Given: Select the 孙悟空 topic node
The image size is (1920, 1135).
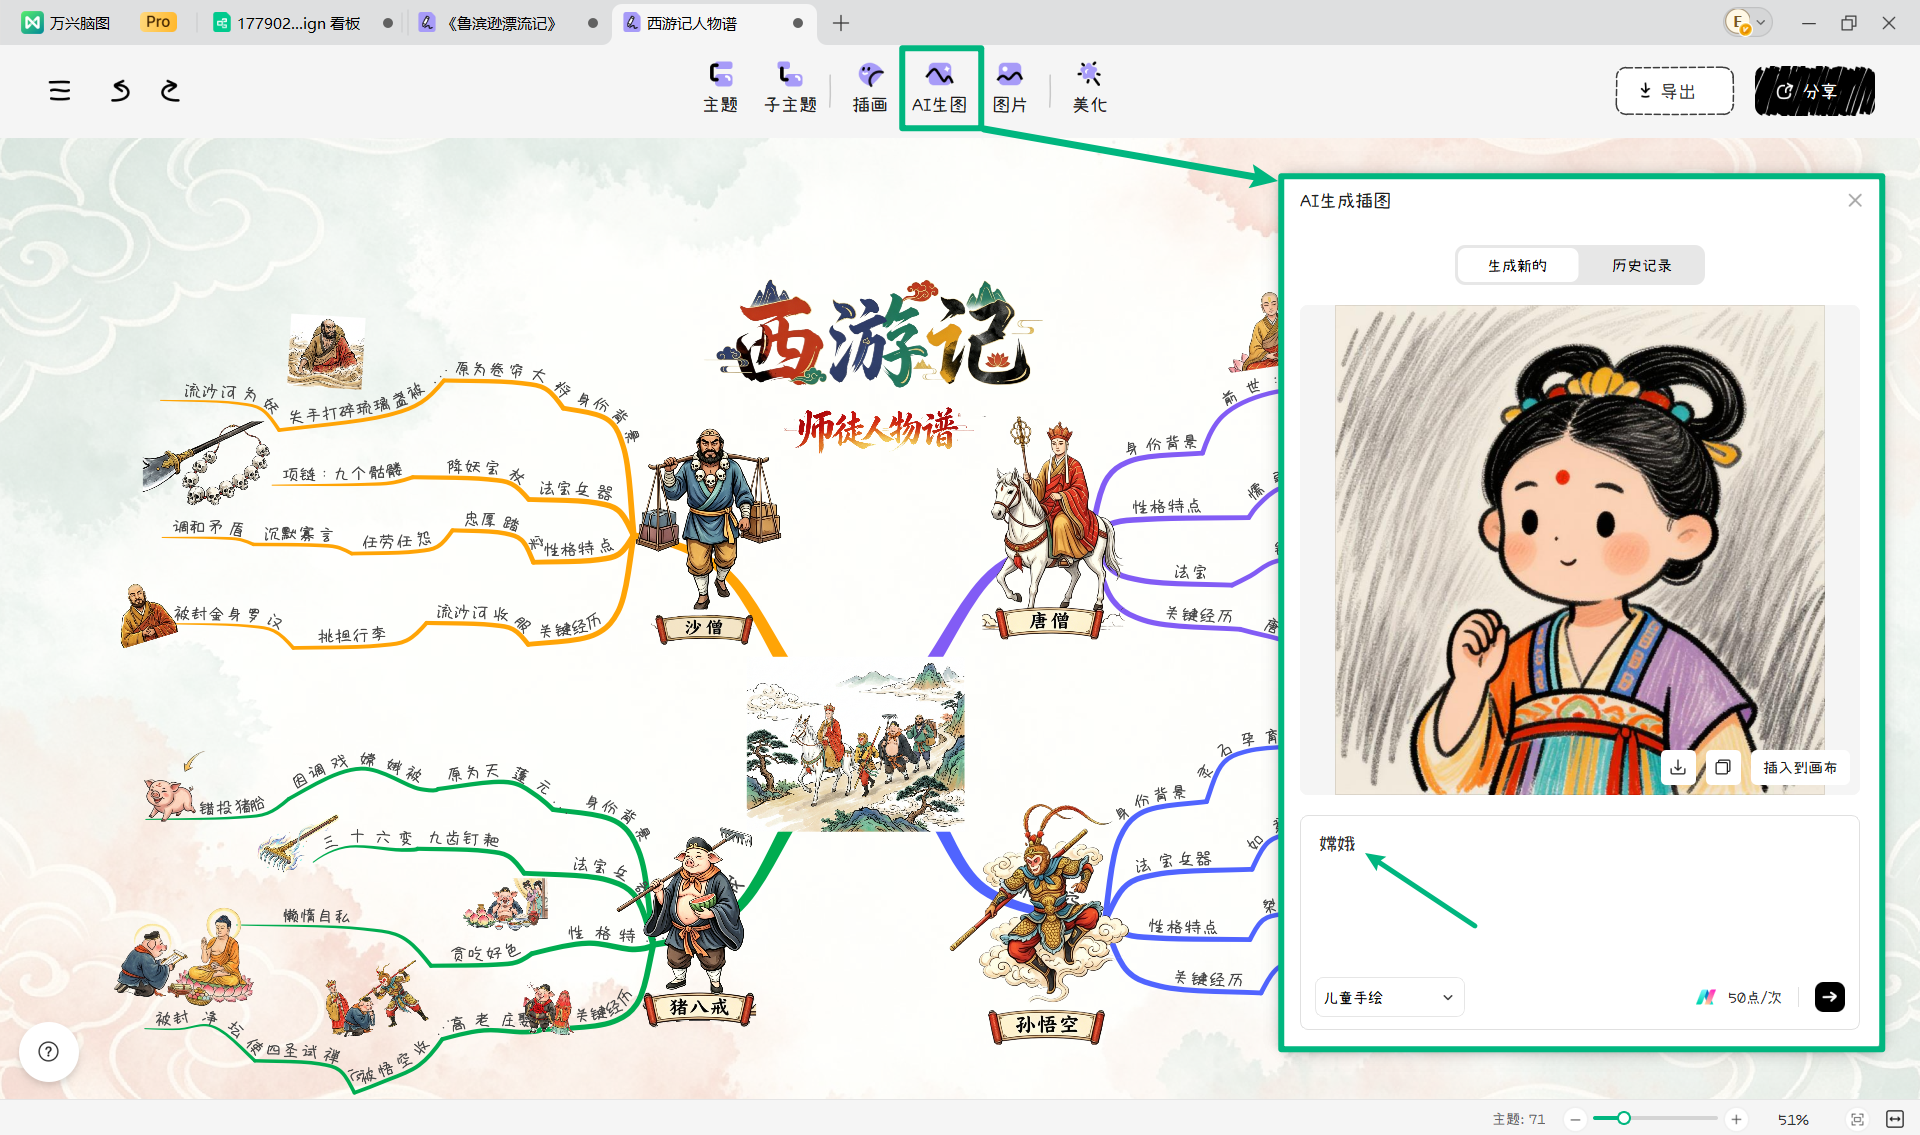Looking at the screenshot, I should (1047, 1024).
